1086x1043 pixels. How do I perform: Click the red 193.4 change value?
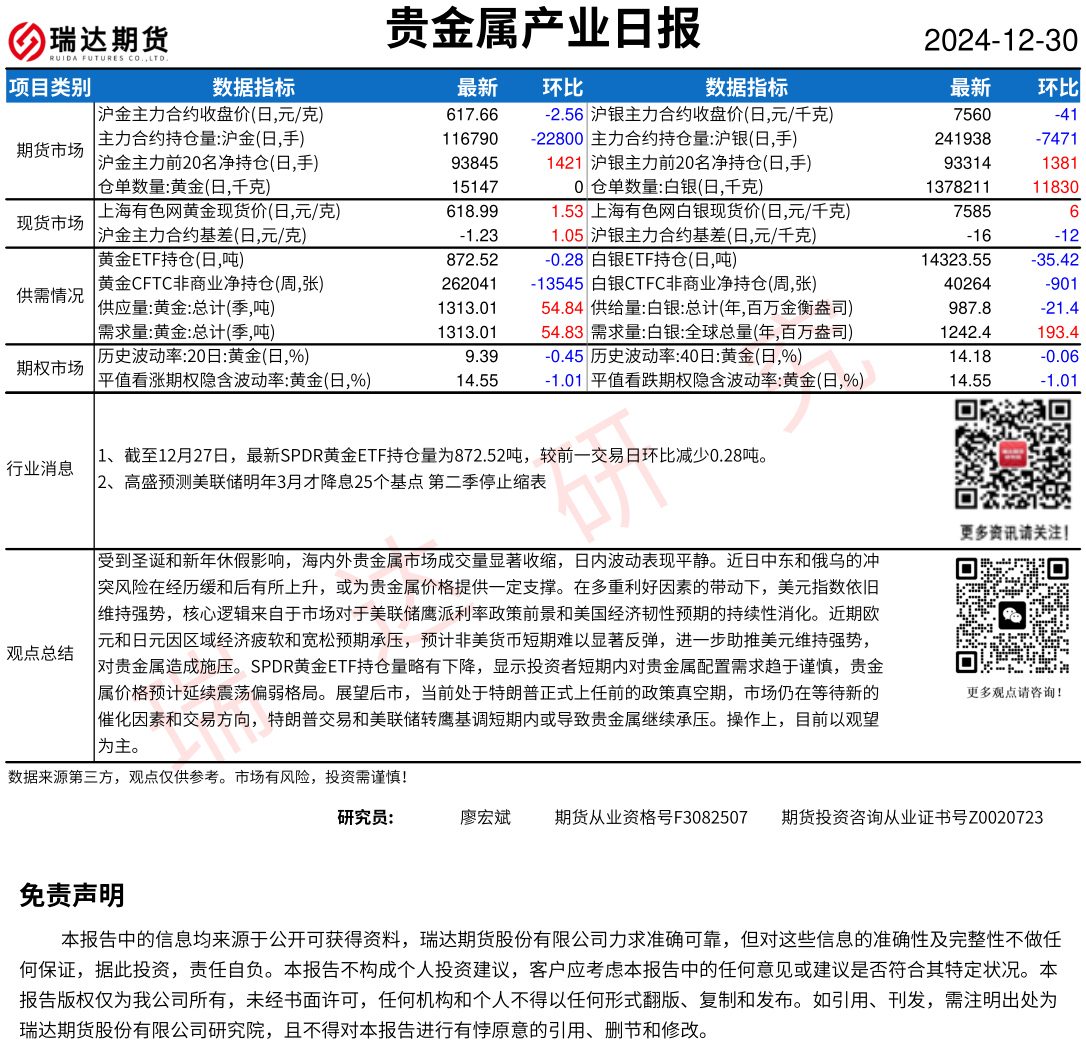(x=1058, y=332)
